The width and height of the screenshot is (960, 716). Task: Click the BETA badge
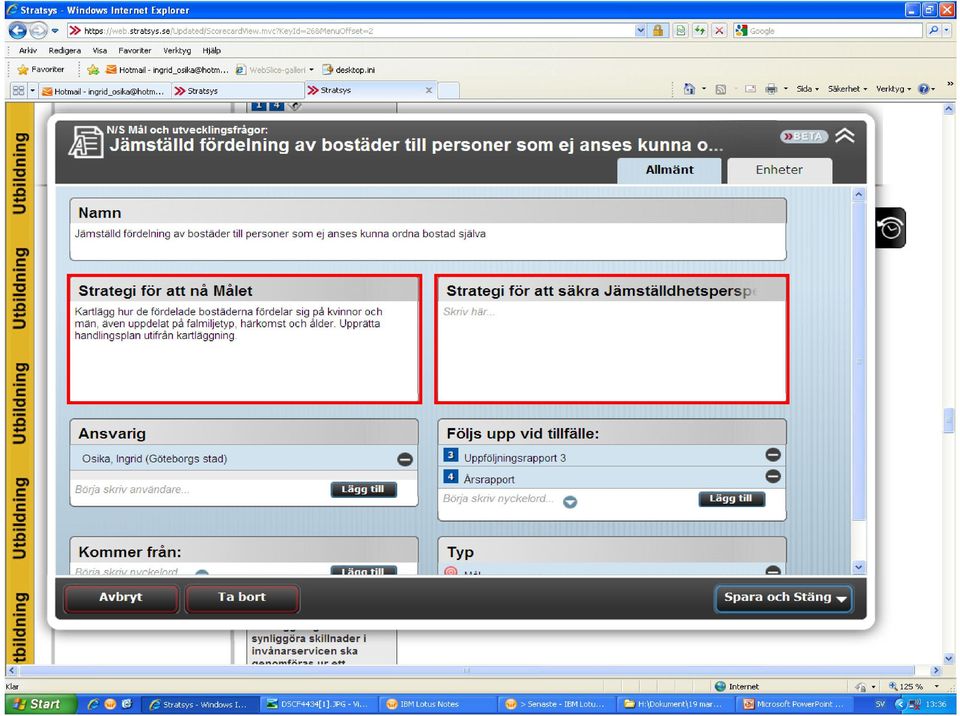(x=804, y=136)
